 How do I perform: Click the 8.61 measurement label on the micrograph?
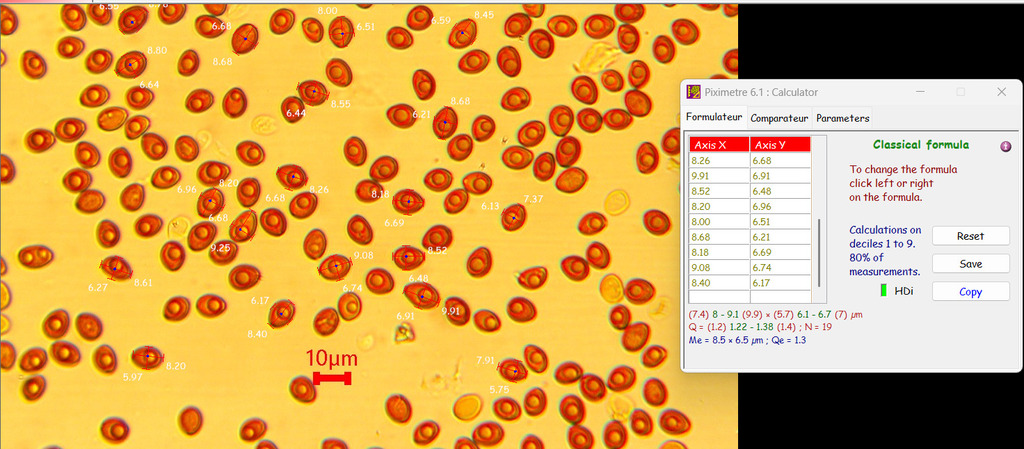[x=144, y=283]
